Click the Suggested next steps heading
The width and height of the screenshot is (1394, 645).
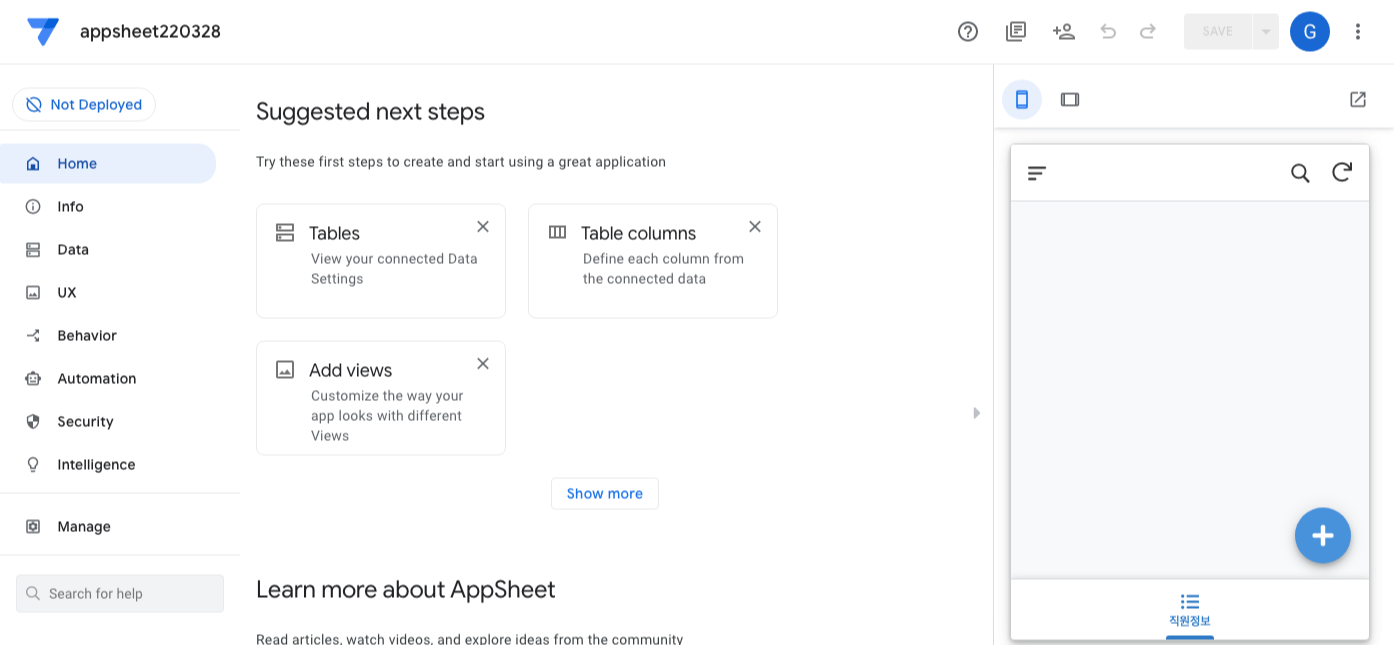tap(370, 112)
